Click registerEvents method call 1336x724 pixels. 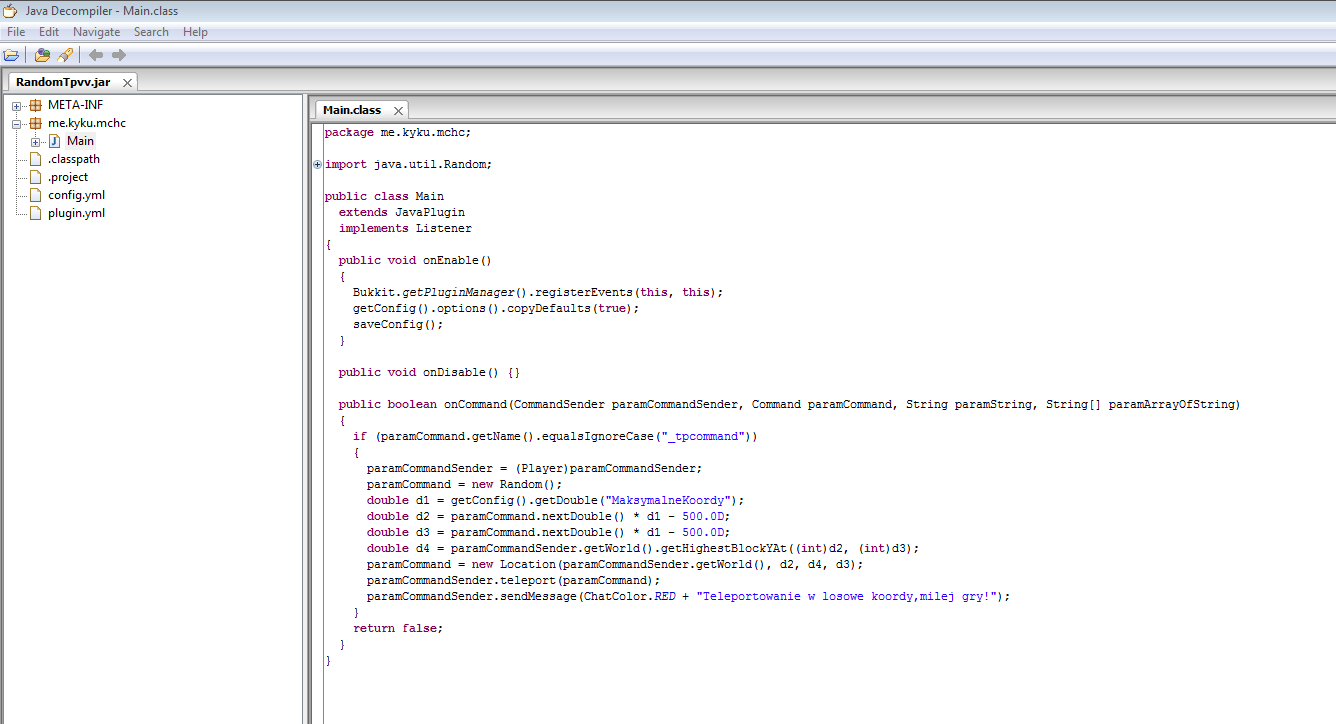pos(584,292)
